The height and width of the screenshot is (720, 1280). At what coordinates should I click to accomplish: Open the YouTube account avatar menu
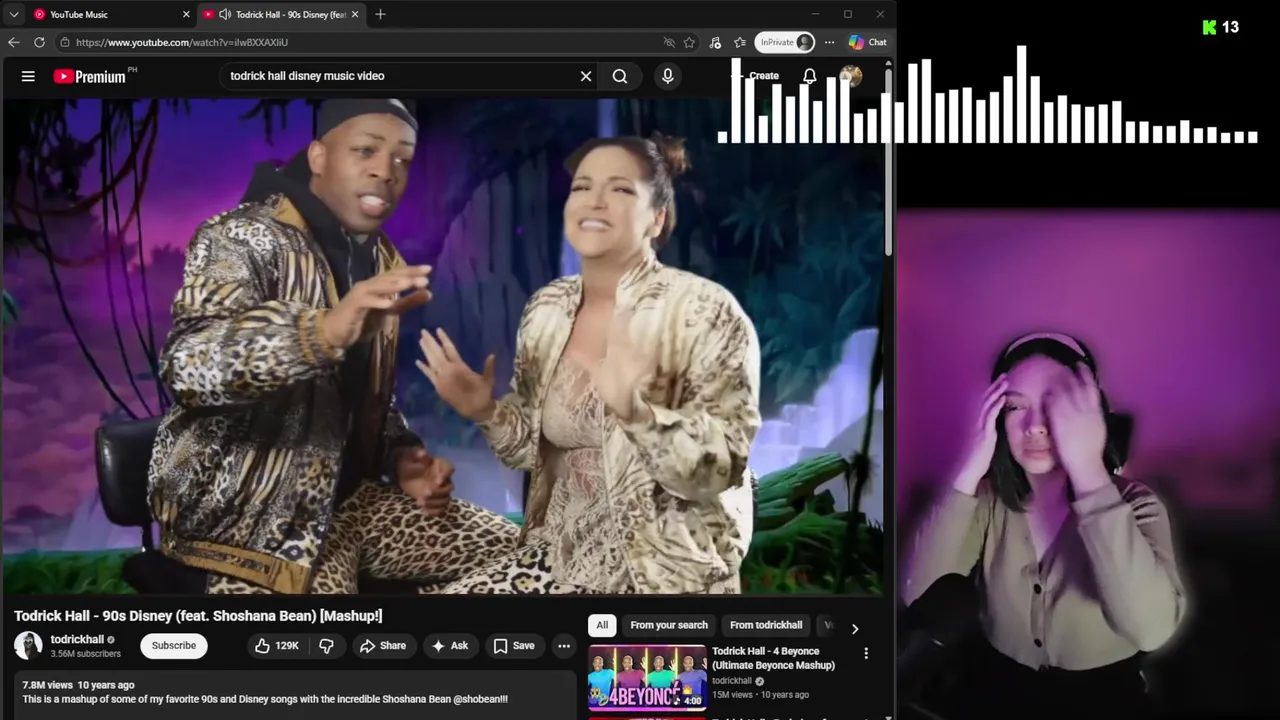(x=851, y=76)
